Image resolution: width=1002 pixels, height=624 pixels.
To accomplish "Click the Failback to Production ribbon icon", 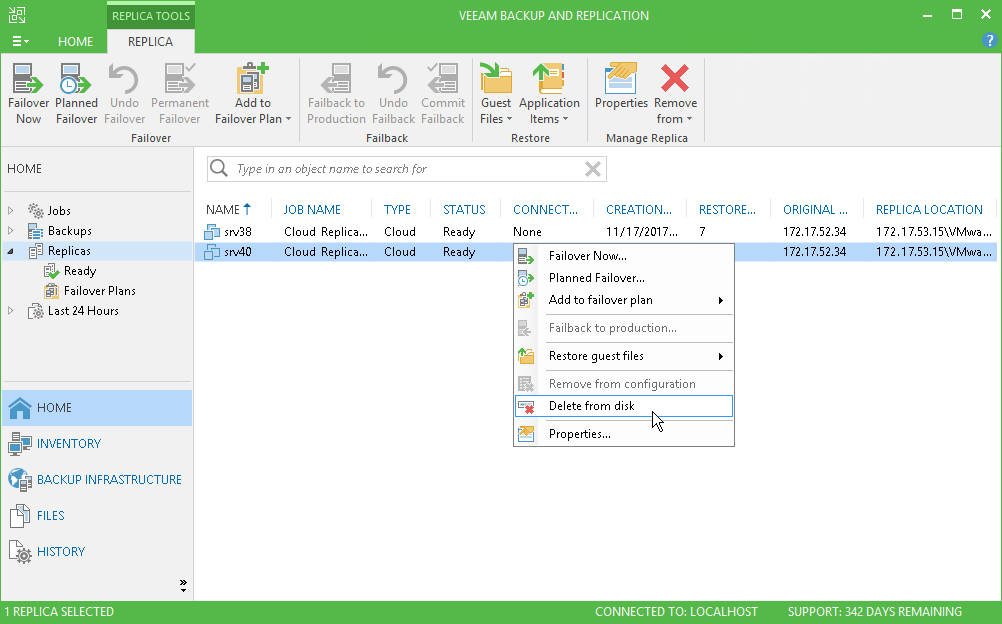I will (336, 95).
